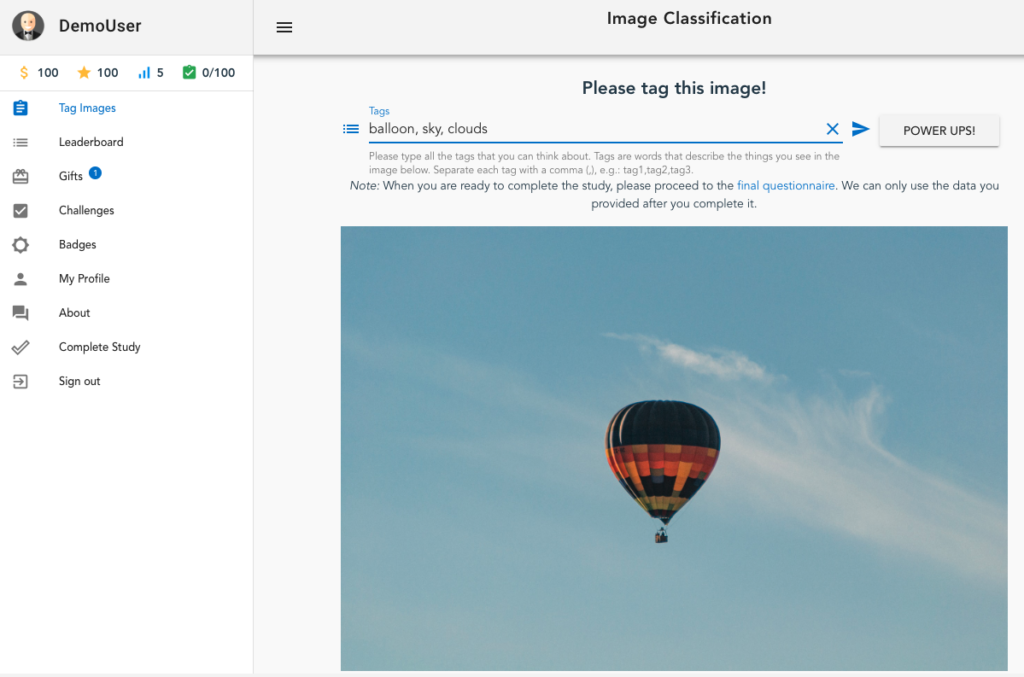Click the bar chart level icon
The width and height of the screenshot is (1024, 677).
point(144,72)
